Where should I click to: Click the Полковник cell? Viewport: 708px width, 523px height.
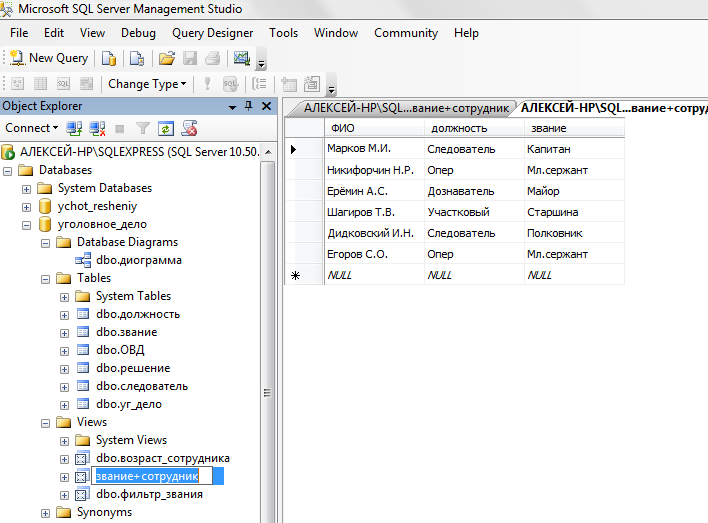point(574,233)
